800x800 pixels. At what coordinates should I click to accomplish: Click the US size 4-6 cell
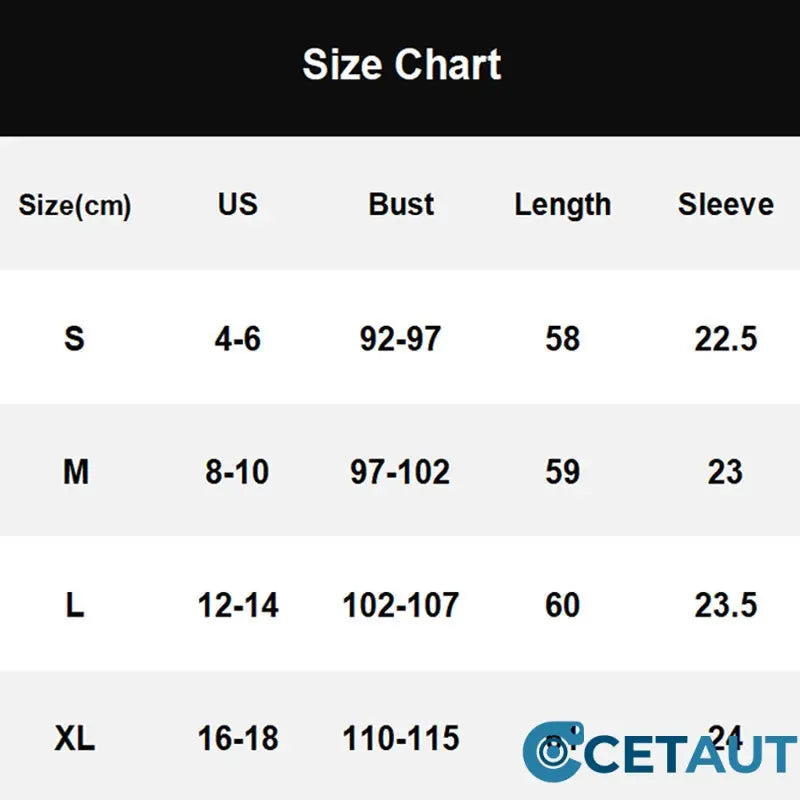238,338
